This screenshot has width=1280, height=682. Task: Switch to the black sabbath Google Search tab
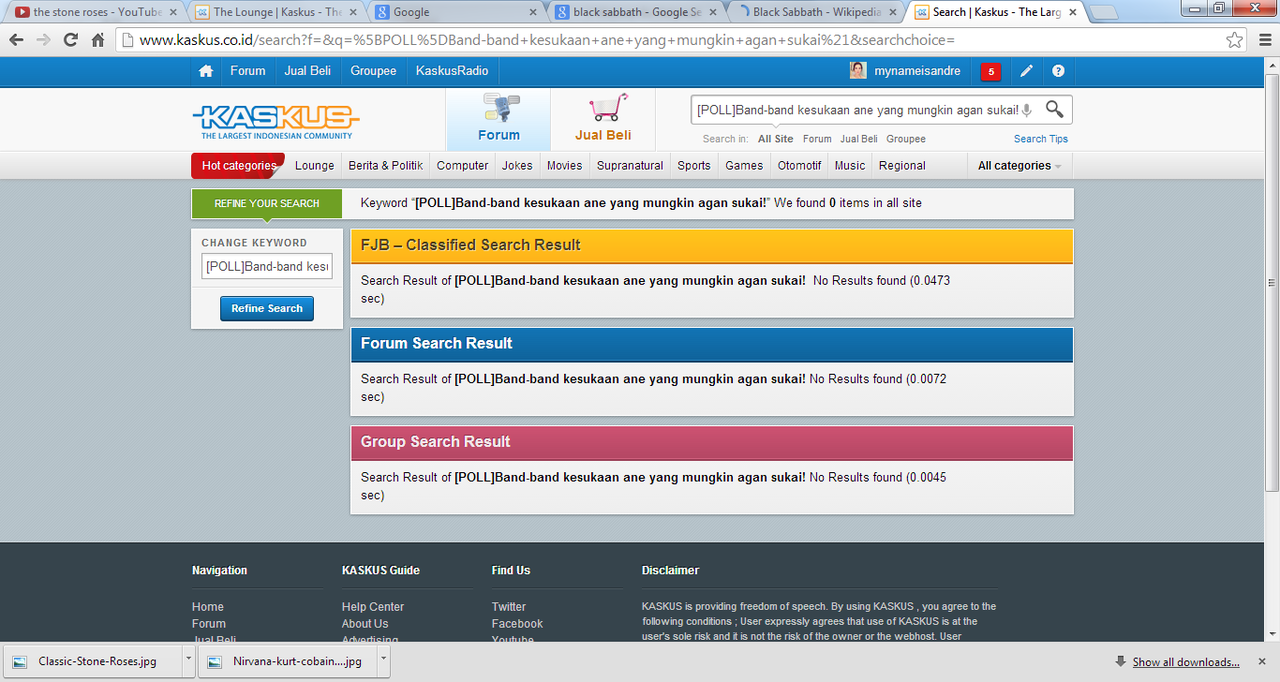click(637, 12)
